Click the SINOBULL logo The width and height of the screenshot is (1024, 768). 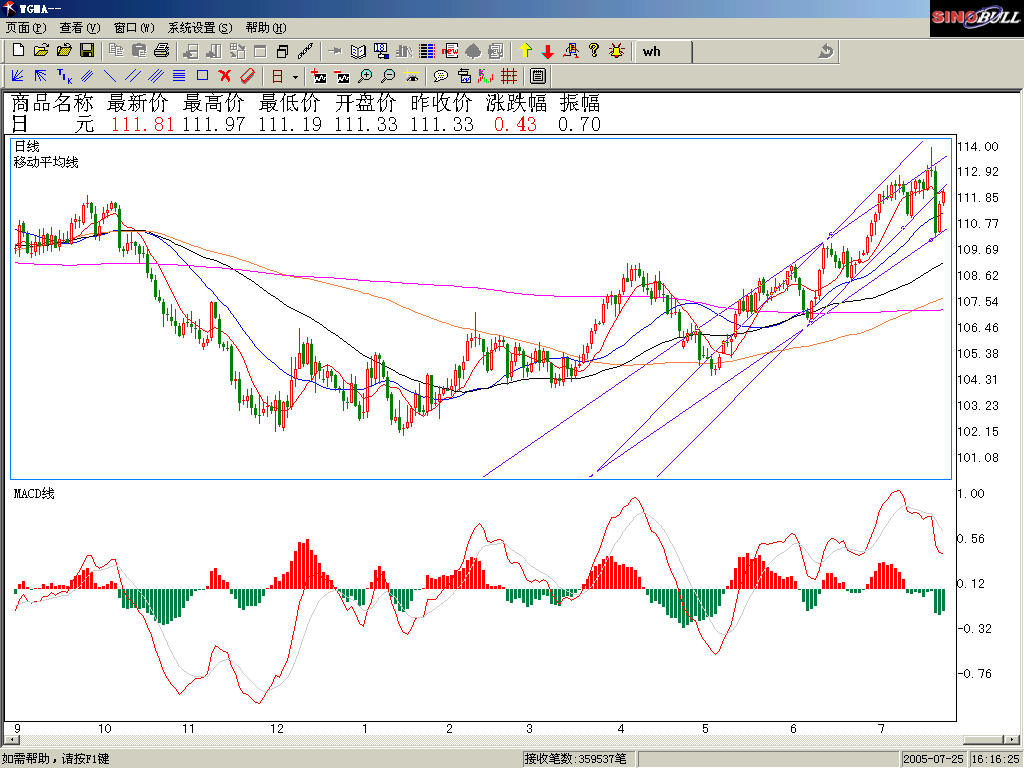pyautogui.click(x=976, y=18)
